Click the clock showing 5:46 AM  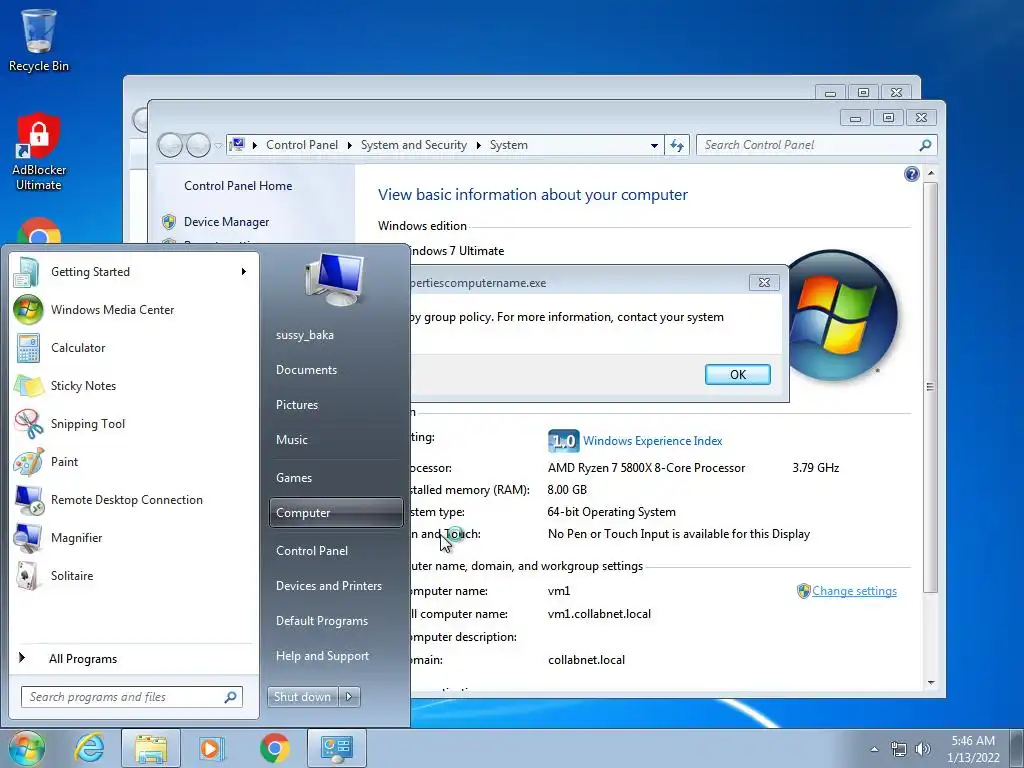[x=973, y=748]
